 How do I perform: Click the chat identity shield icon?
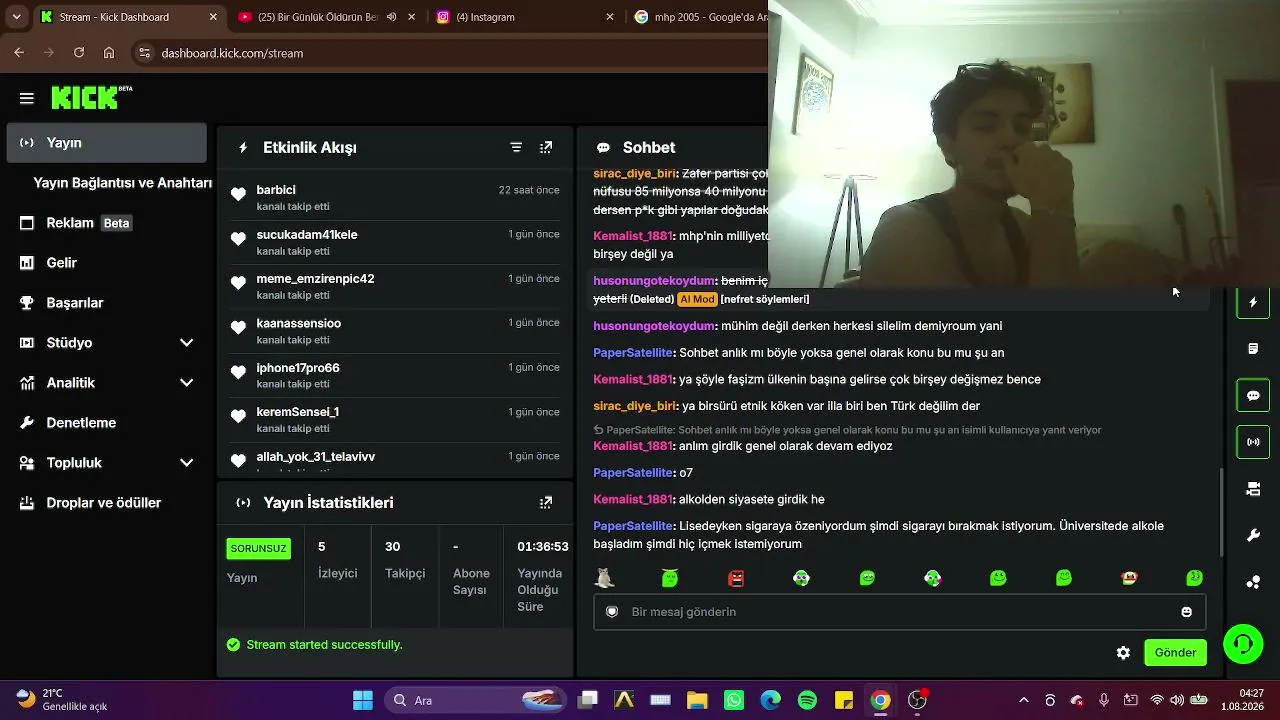click(x=612, y=612)
